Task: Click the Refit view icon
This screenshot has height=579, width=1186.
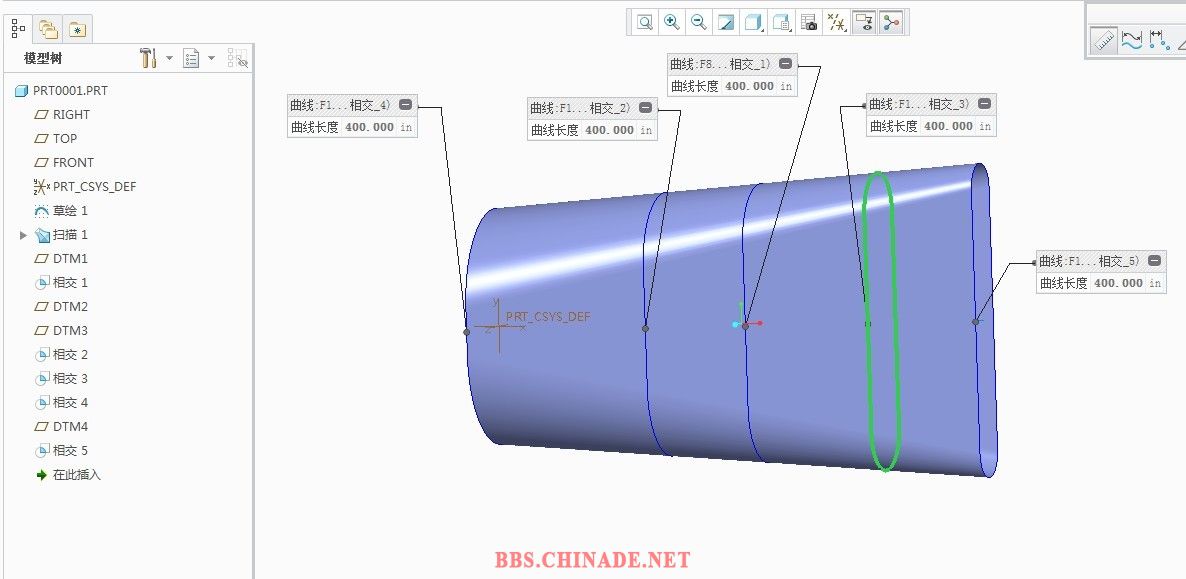Action: point(645,22)
